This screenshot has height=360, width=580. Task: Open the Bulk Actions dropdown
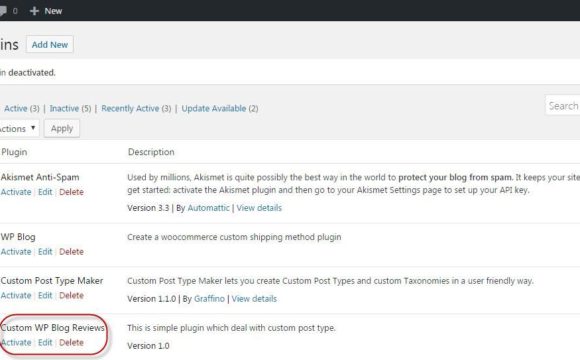[x=18, y=128]
